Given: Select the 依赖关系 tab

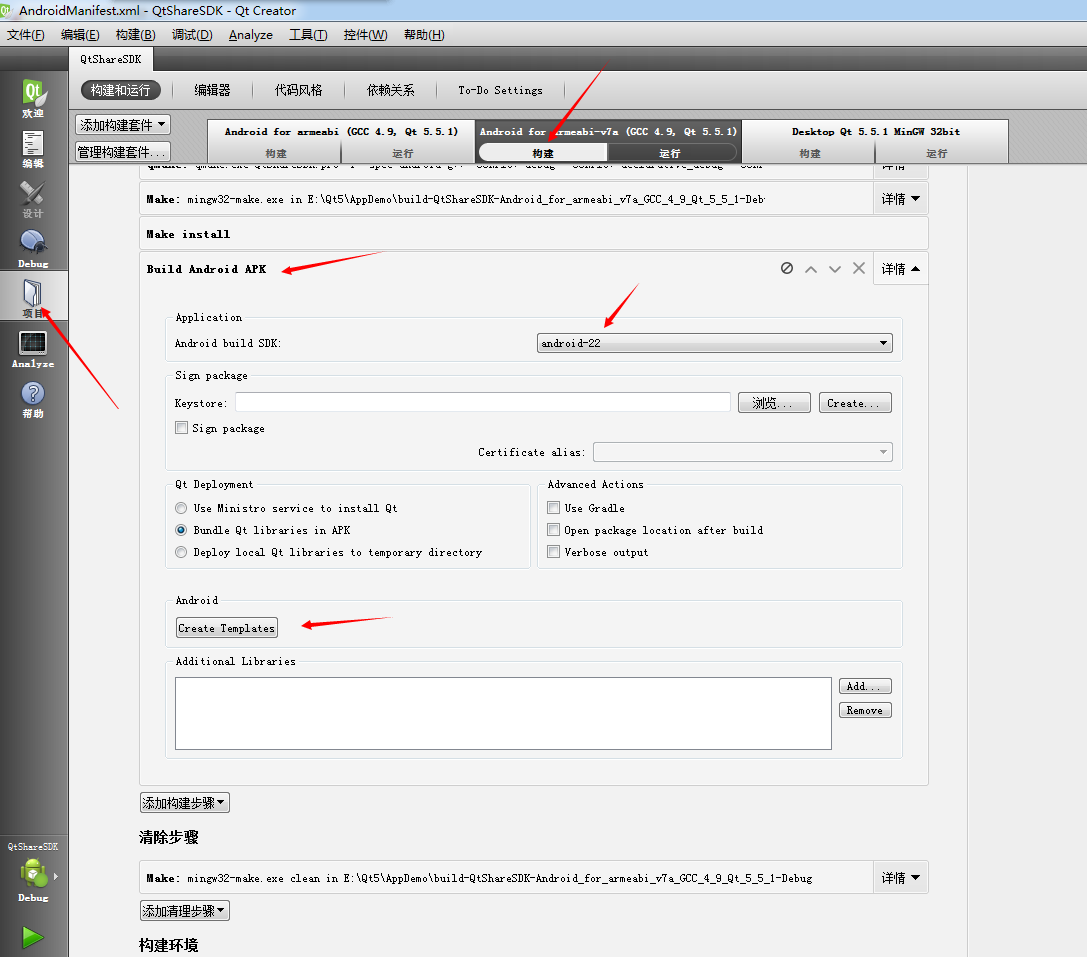Looking at the screenshot, I should click(390, 90).
